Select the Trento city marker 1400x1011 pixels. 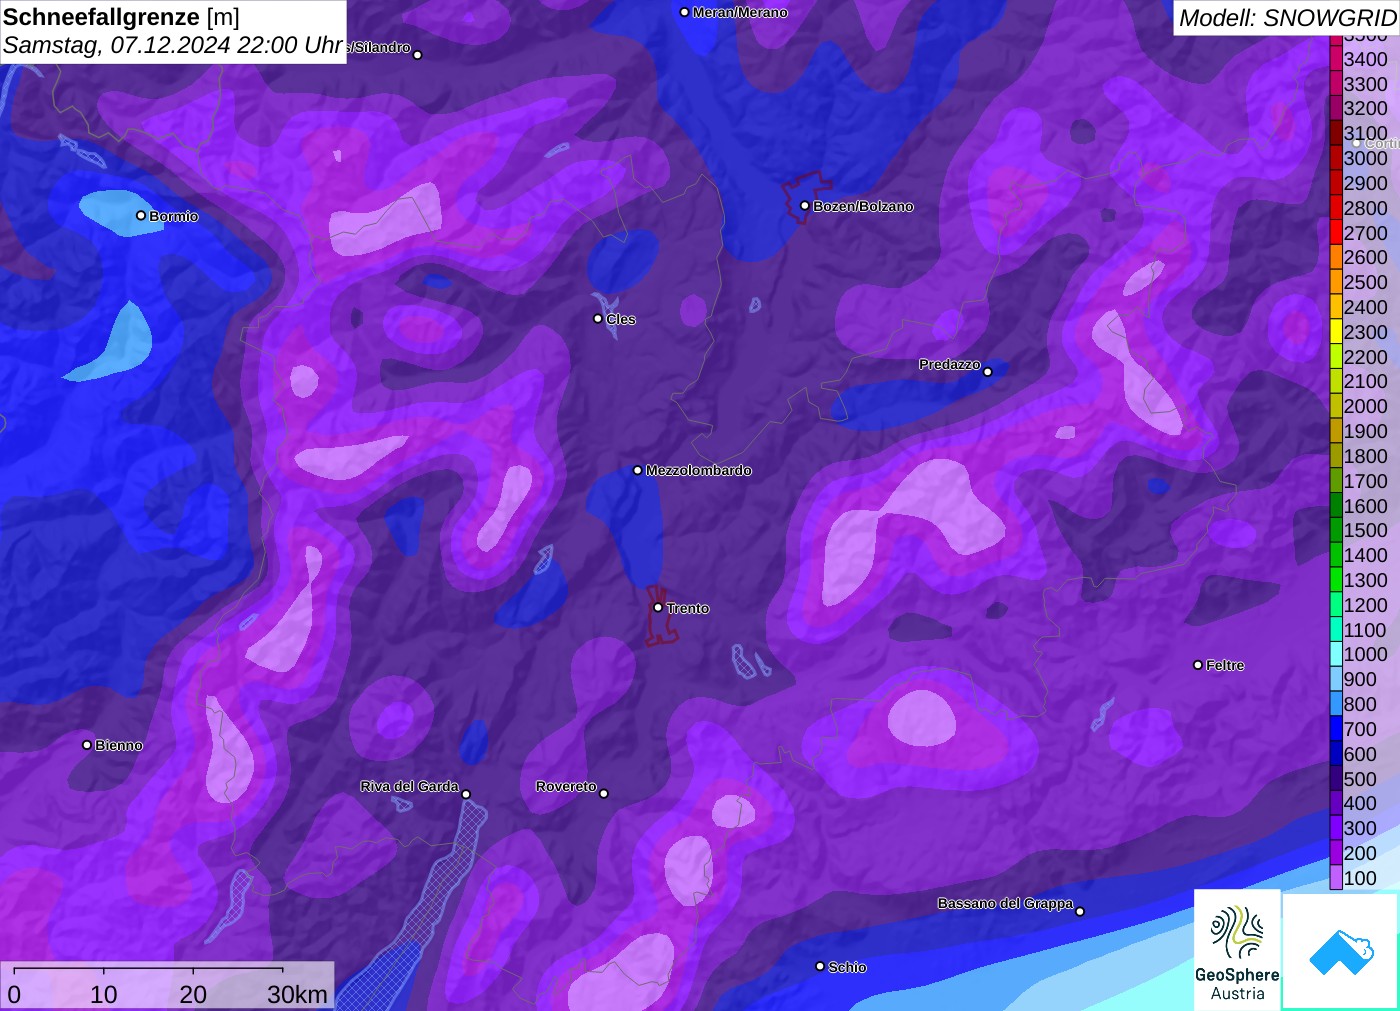[x=658, y=607]
